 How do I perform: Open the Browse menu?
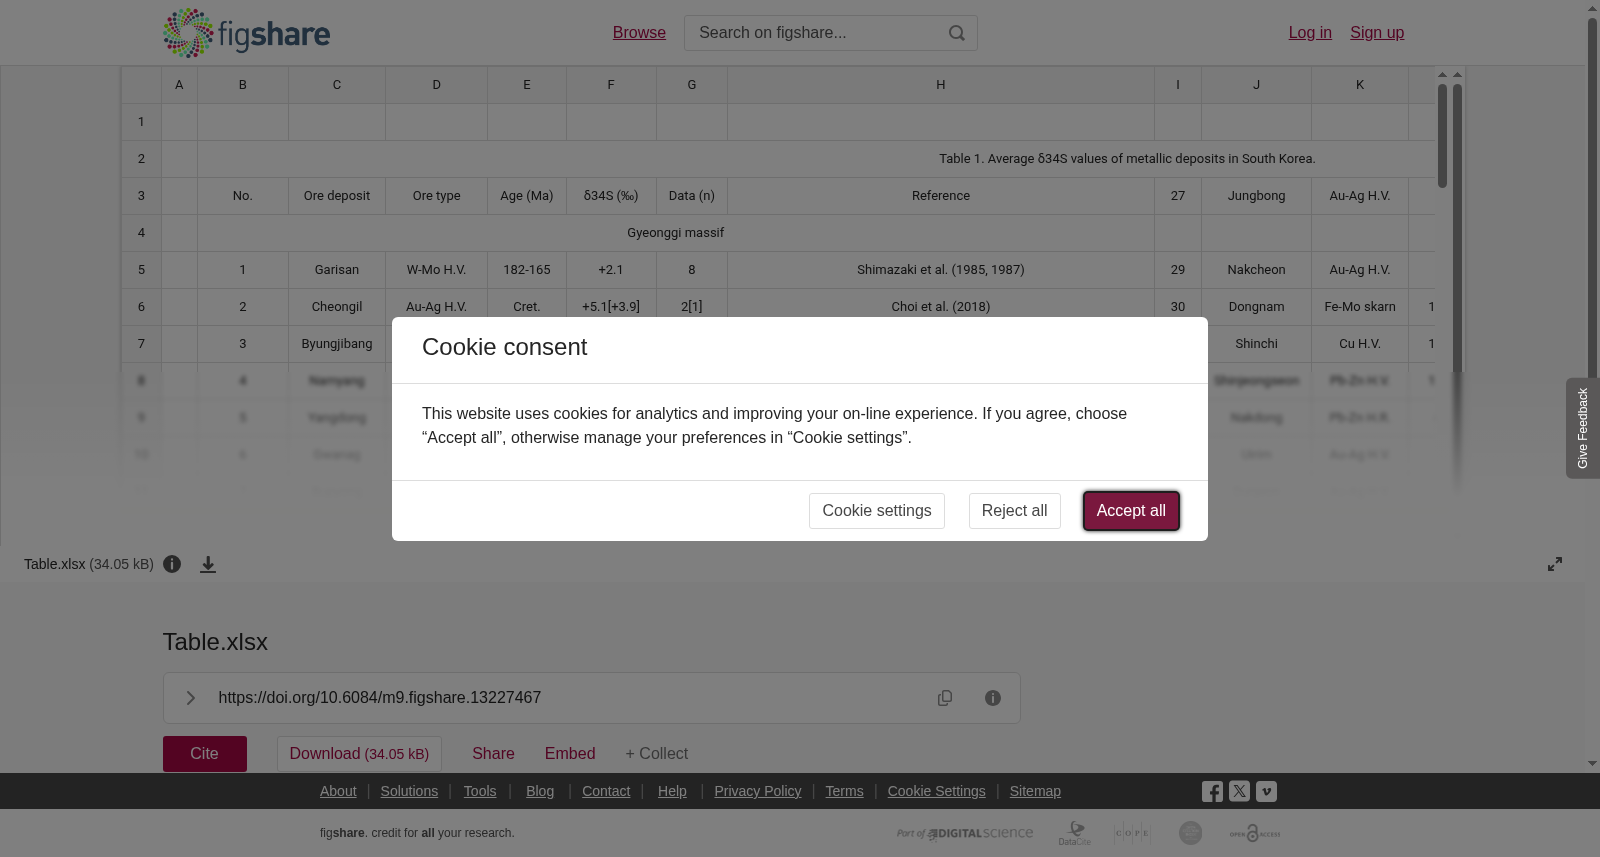[x=639, y=33]
